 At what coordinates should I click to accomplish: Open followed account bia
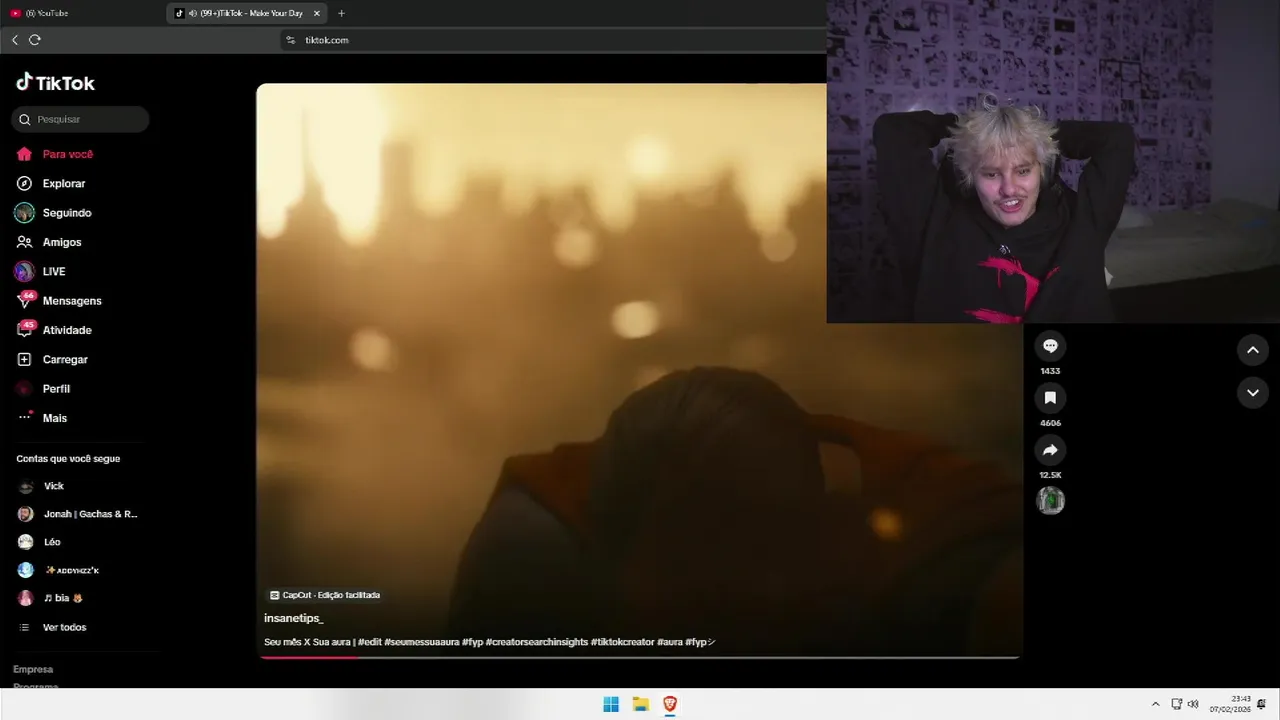pyautogui.click(x=62, y=598)
